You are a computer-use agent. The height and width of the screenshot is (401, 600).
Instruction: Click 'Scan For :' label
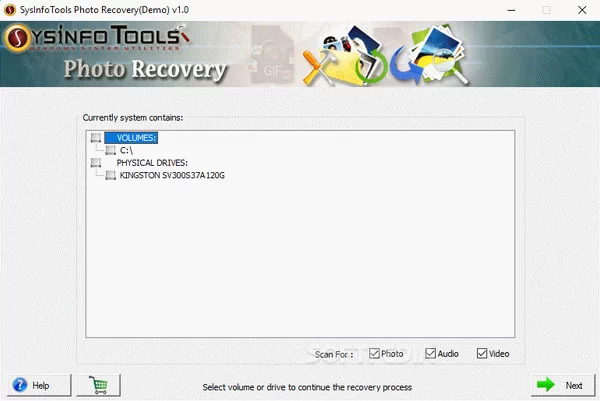point(334,354)
